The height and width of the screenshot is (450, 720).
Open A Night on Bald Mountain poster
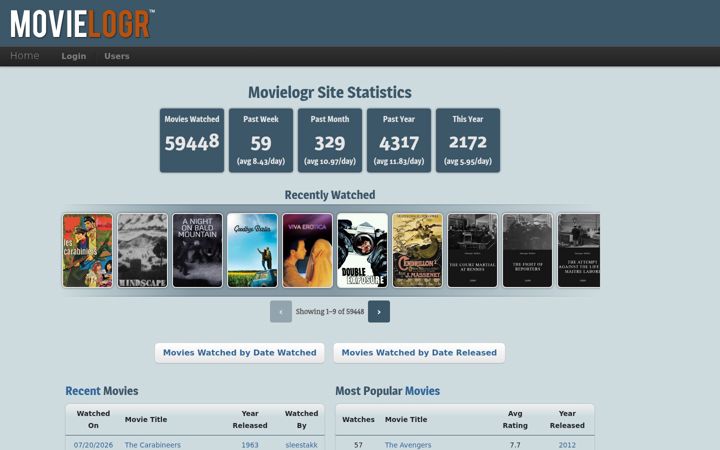[x=197, y=251]
